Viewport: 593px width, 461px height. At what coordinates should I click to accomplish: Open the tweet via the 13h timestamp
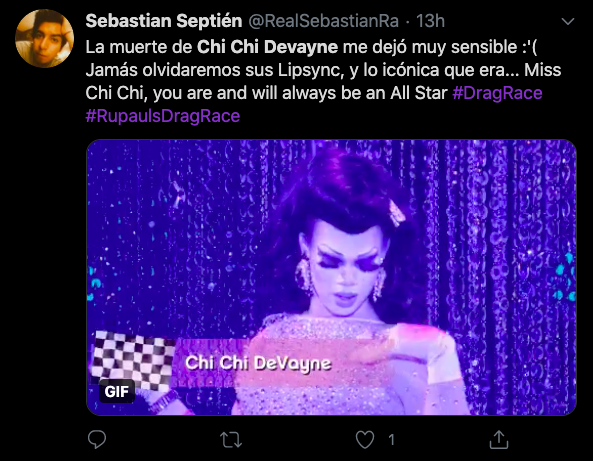tap(430, 21)
